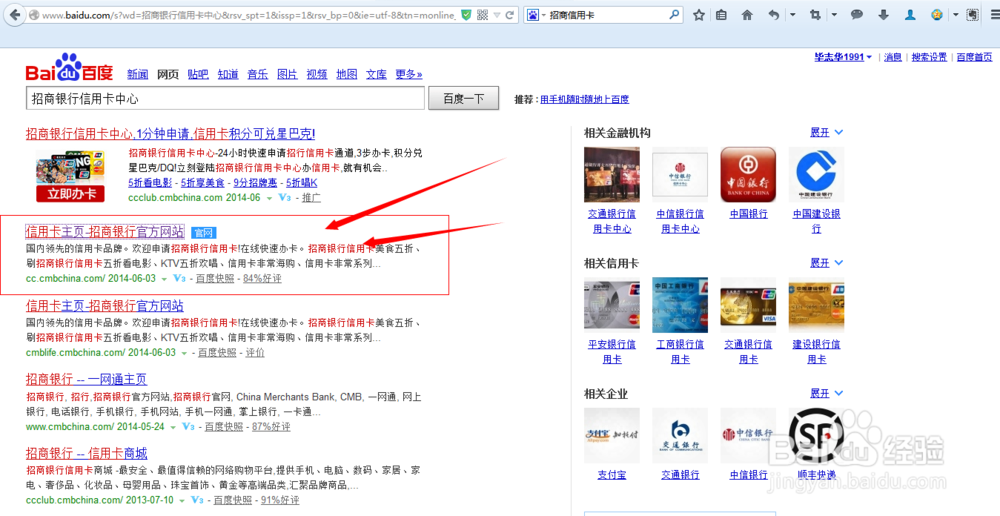Open green arrow beside cc.cmbchina.com 2014-06-03
1000x516 pixels.
(164, 279)
